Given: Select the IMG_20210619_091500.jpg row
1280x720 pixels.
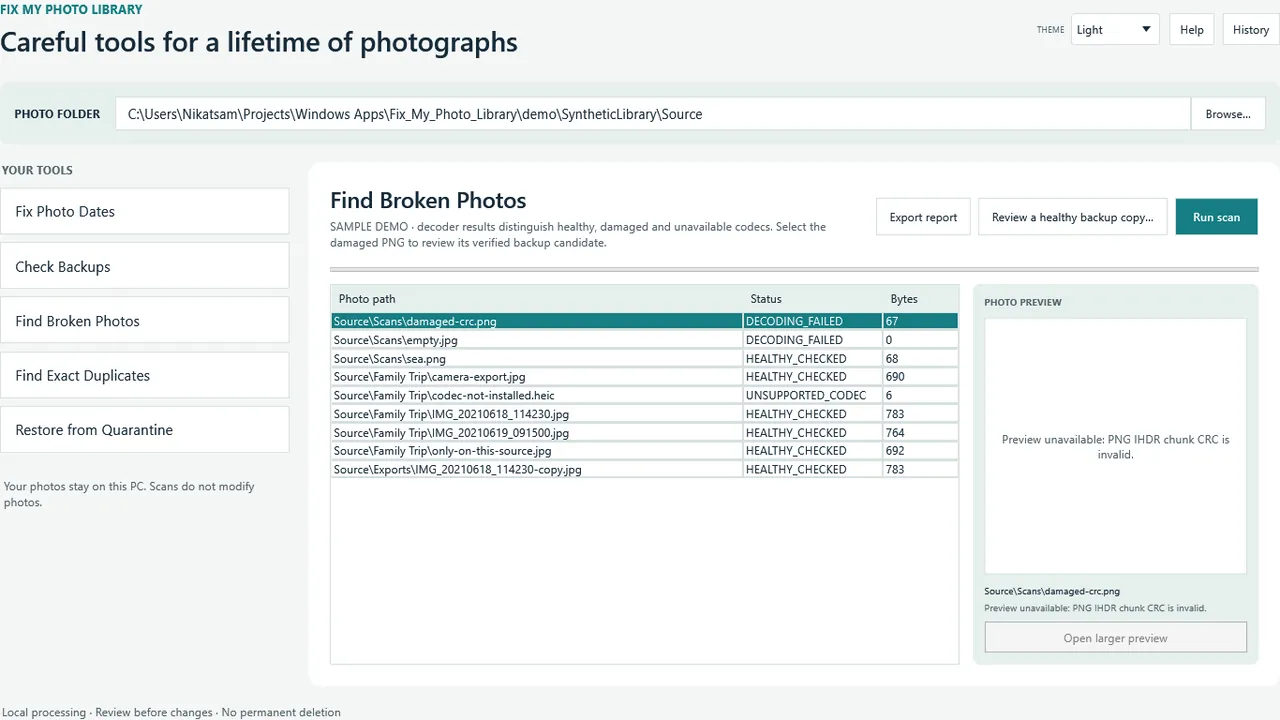Looking at the screenshot, I should [x=645, y=432].
